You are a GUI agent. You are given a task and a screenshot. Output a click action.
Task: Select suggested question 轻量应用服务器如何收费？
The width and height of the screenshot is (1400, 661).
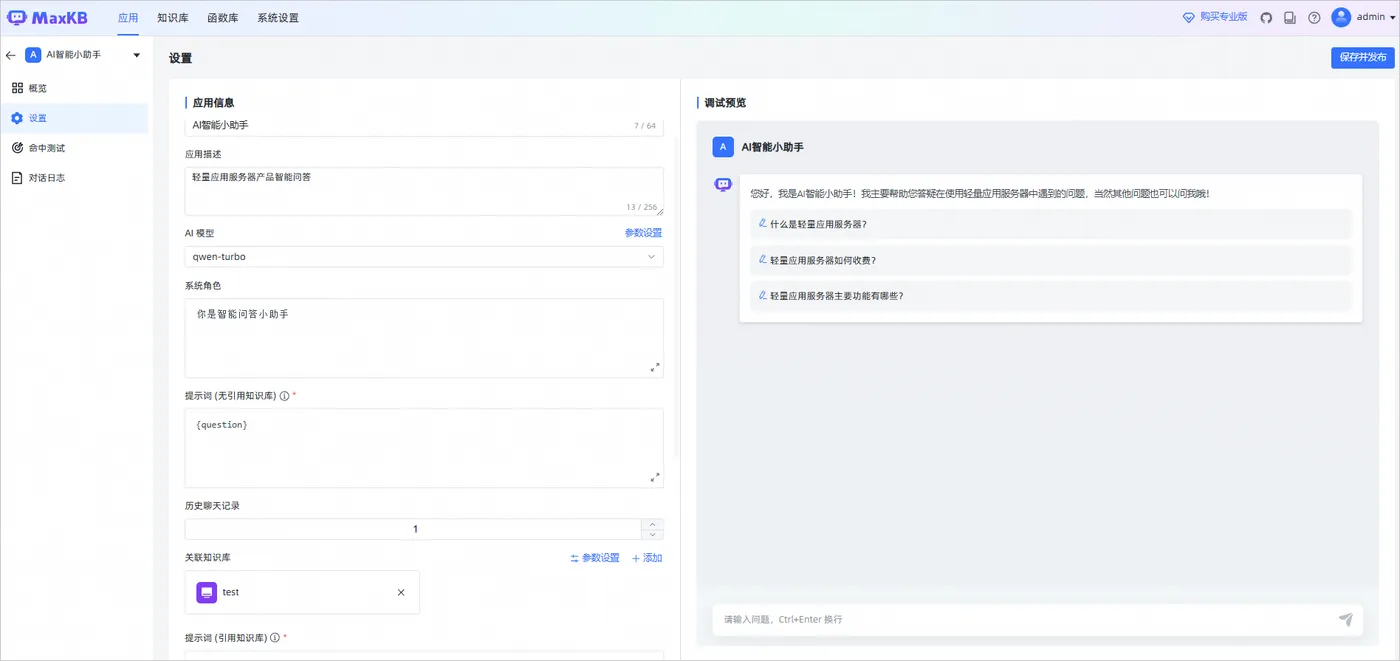(x=1050, y=260)
